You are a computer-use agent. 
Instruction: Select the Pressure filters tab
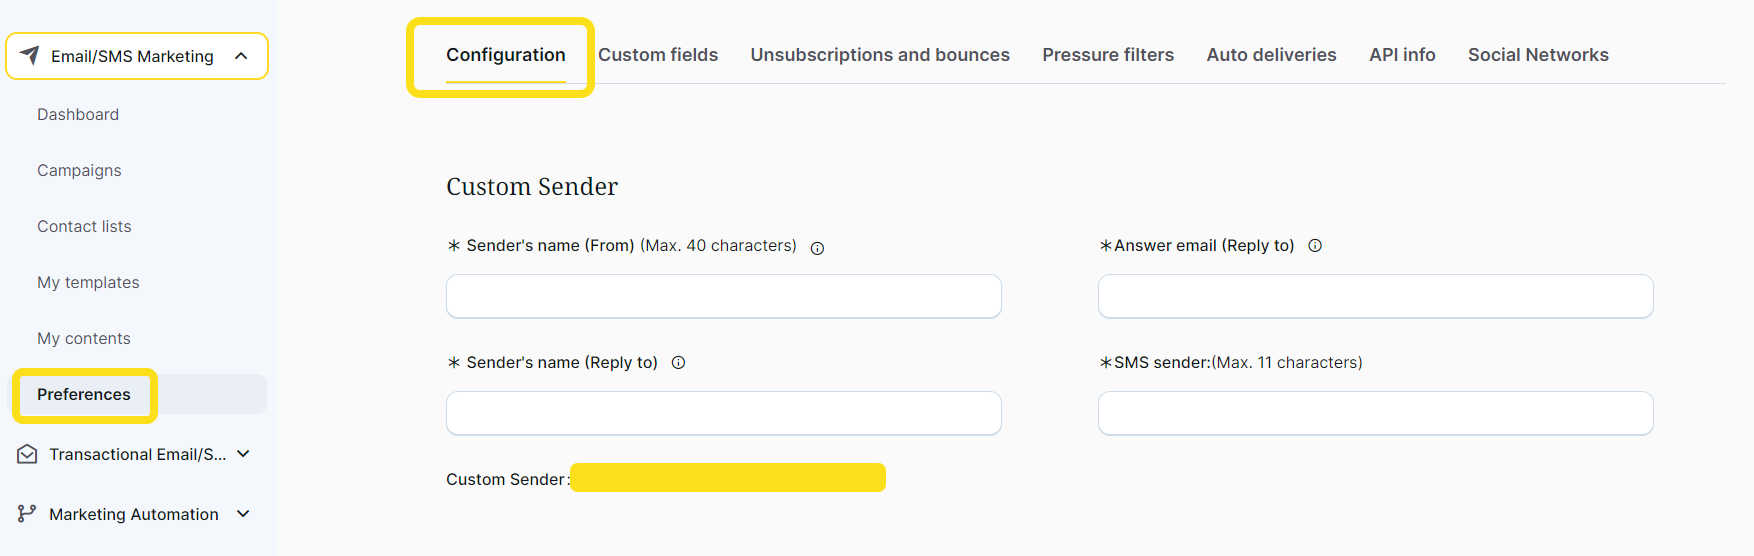click(1108, 55)
